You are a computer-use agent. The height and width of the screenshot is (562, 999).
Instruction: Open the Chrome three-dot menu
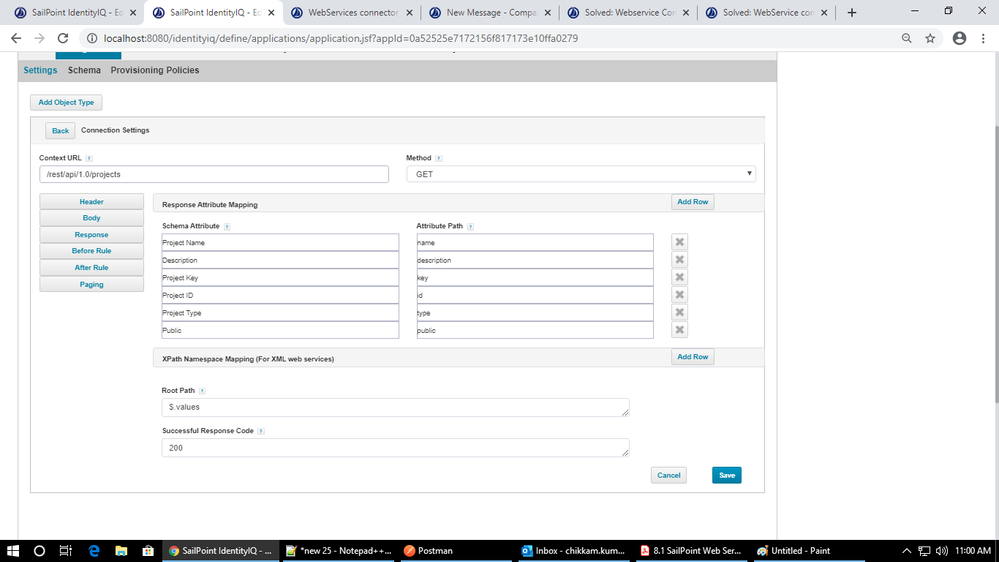tap(984, 38)
